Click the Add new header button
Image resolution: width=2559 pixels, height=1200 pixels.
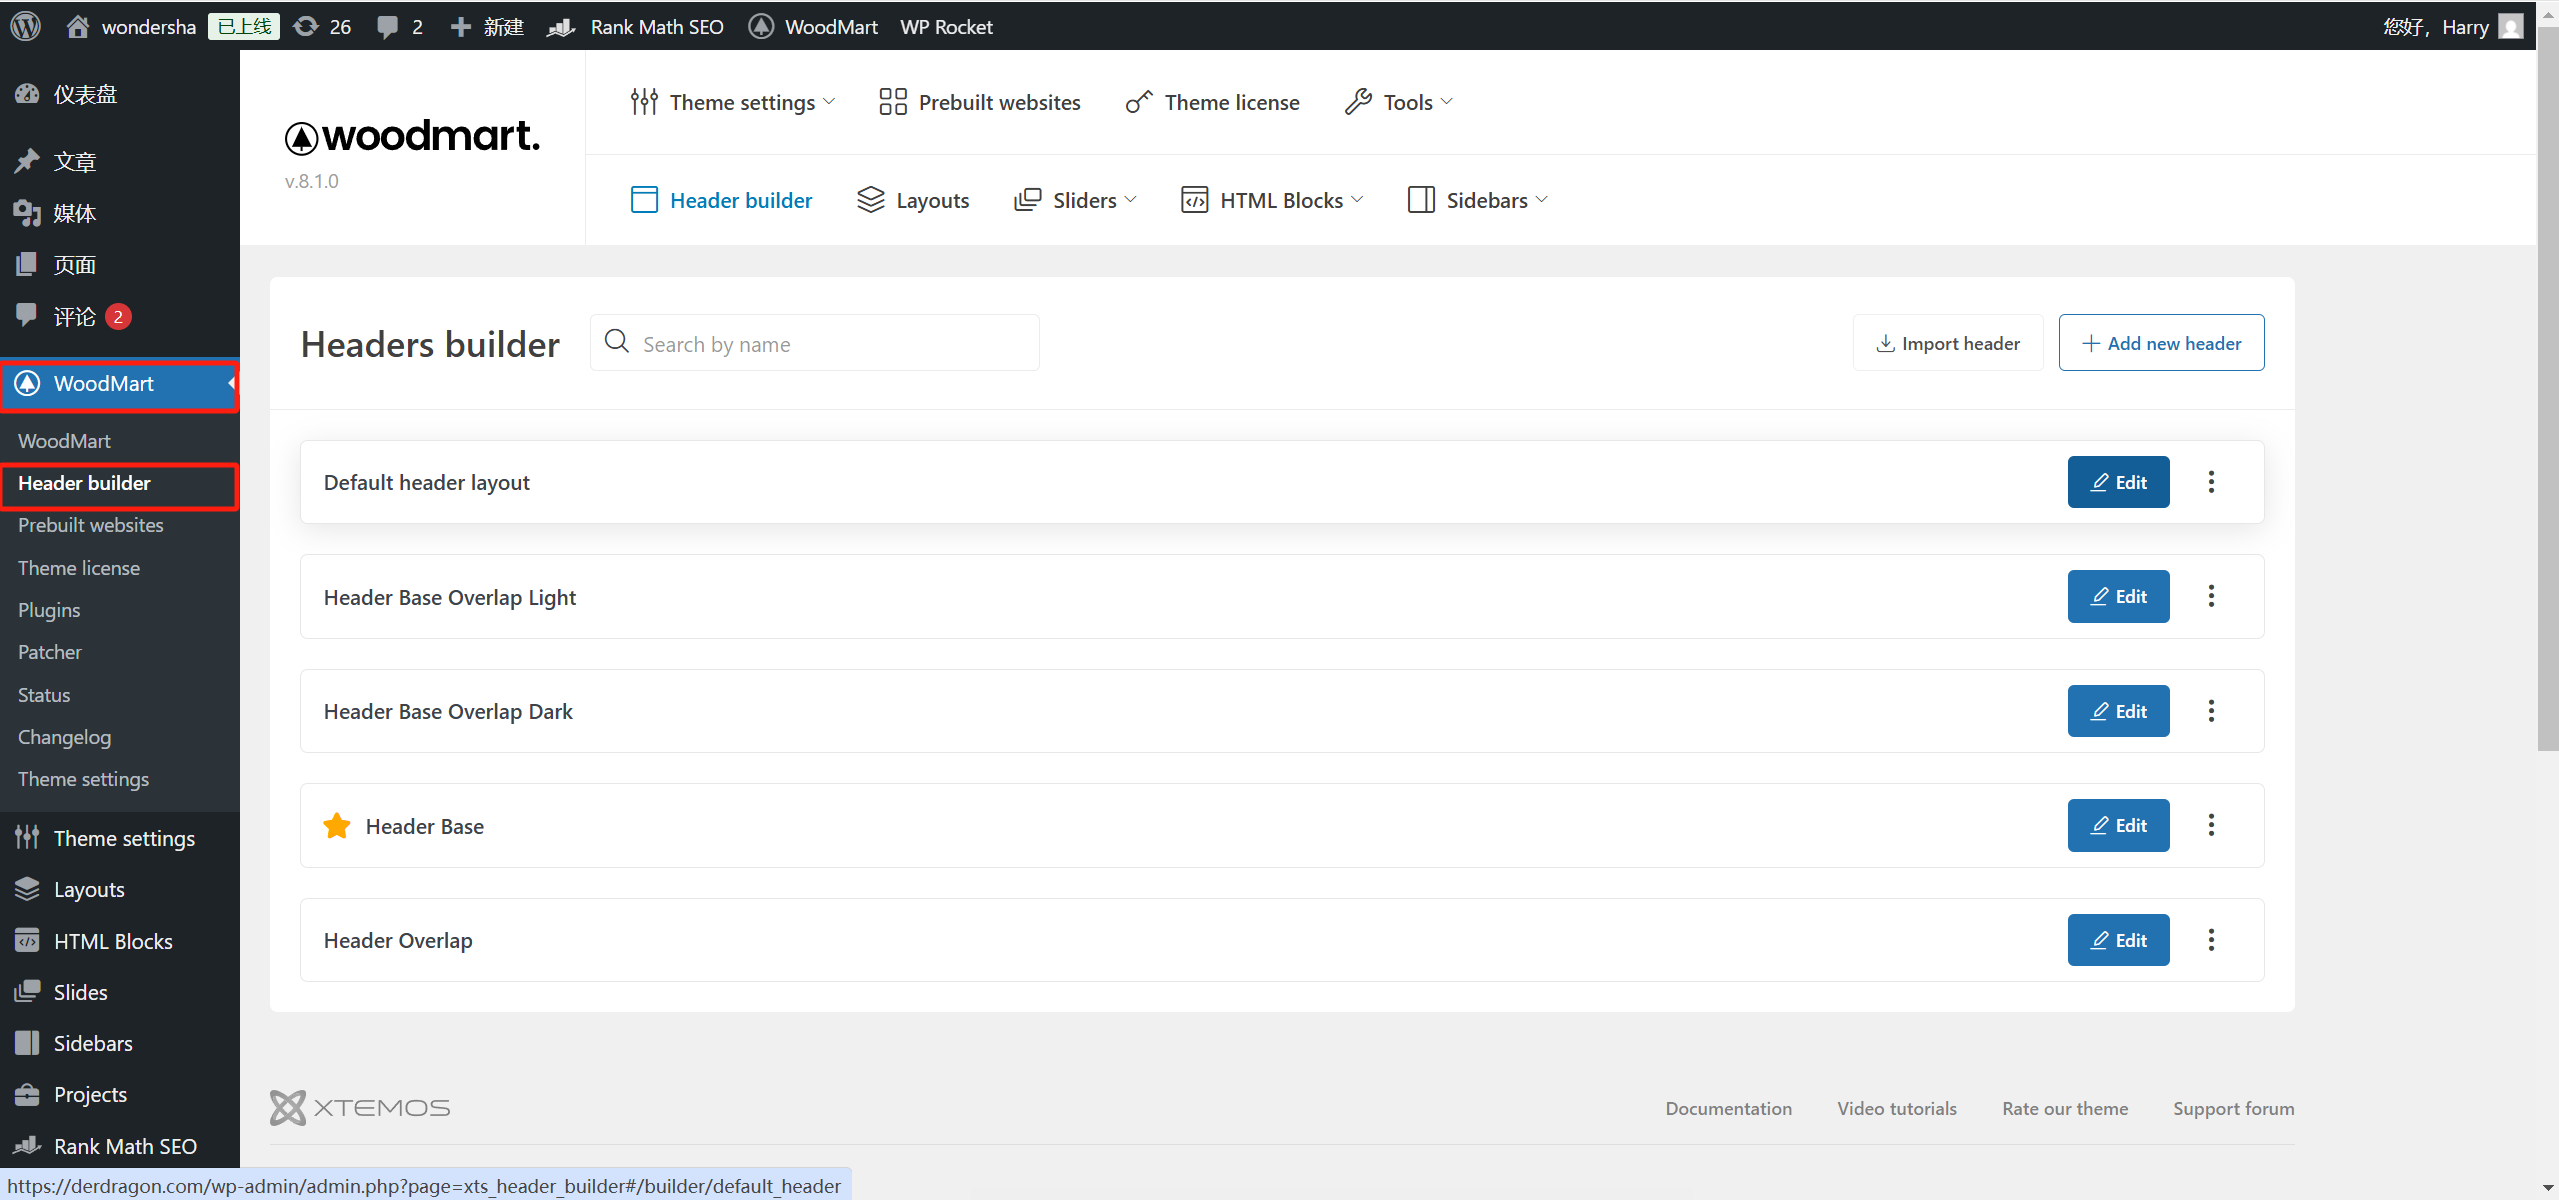click(x=2161, y=343)
